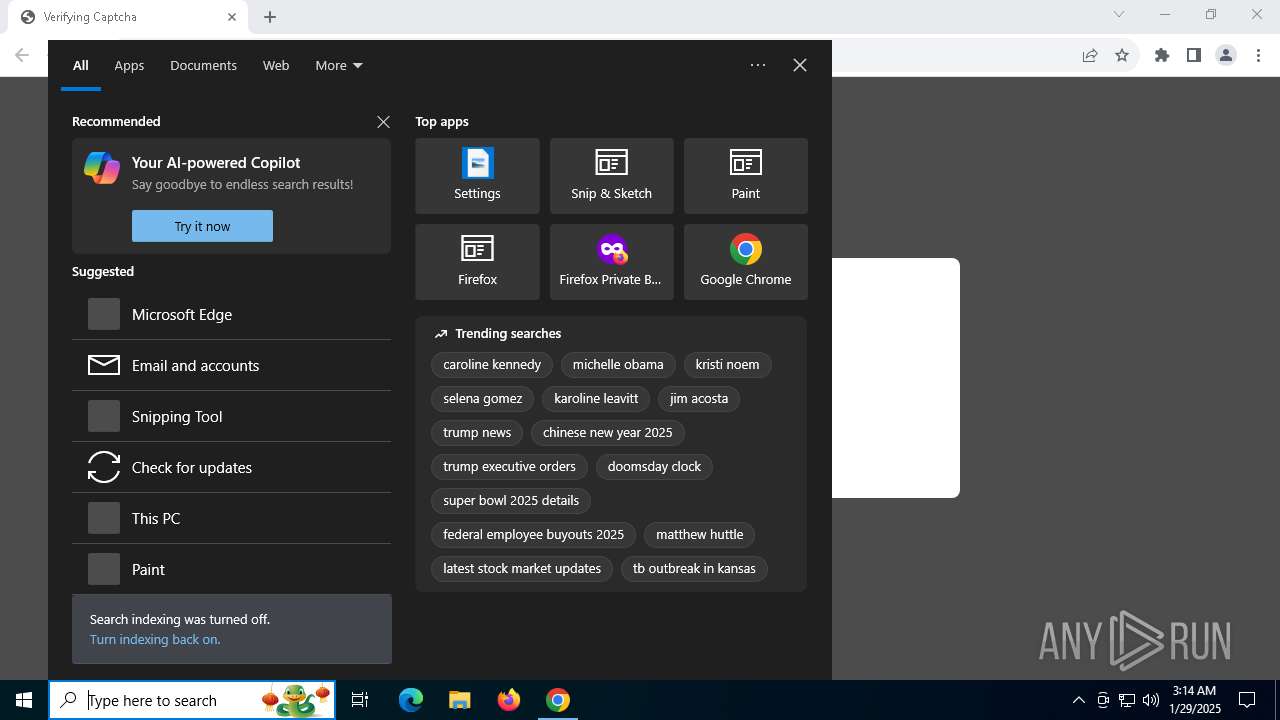Expand the More filter dropdown
Screen dimensions: 1280x720
[339, 65]
